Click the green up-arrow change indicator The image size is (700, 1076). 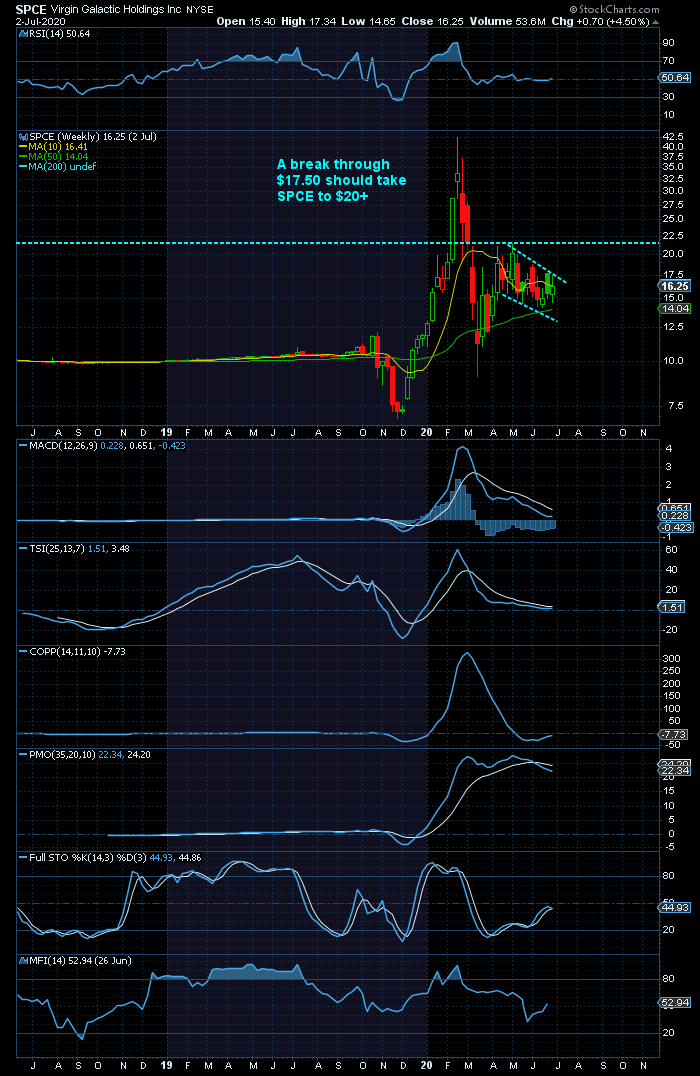click(x=655, y=22)
